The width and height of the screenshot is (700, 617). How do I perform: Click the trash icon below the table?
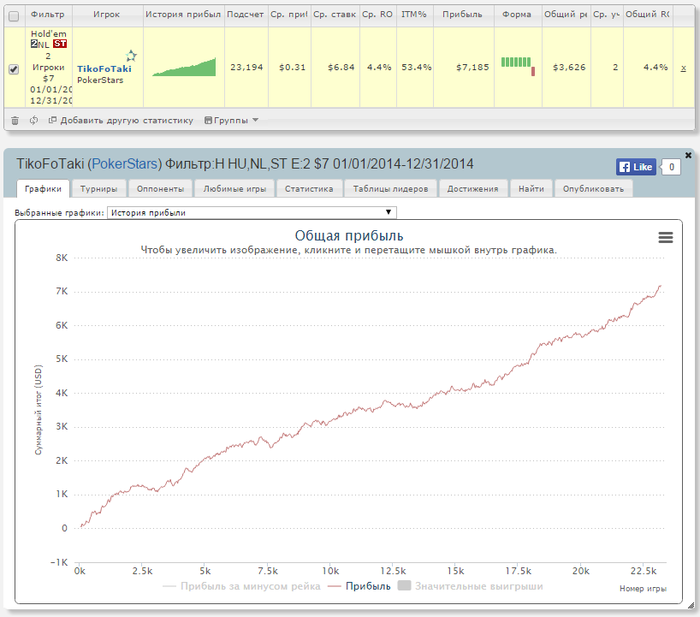(14, 120)
